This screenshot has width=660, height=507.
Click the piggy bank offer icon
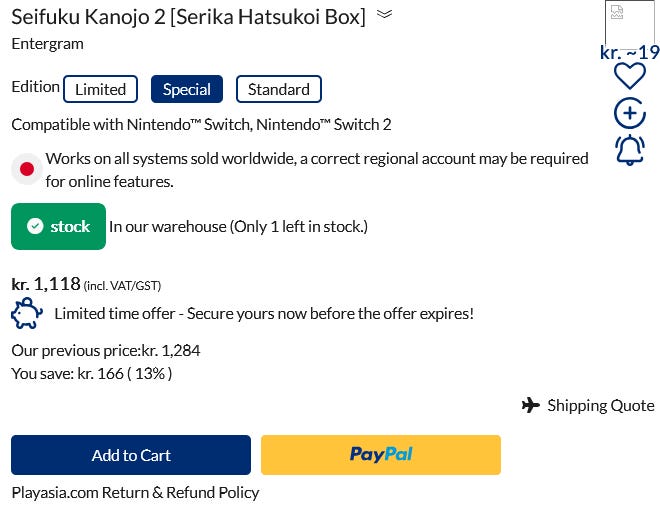[27, 314]
